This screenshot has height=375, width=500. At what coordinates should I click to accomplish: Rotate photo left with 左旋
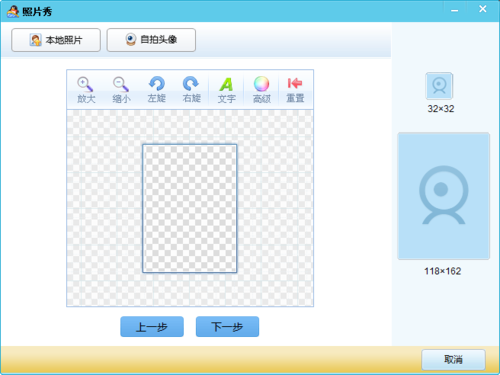click(156, 90)
